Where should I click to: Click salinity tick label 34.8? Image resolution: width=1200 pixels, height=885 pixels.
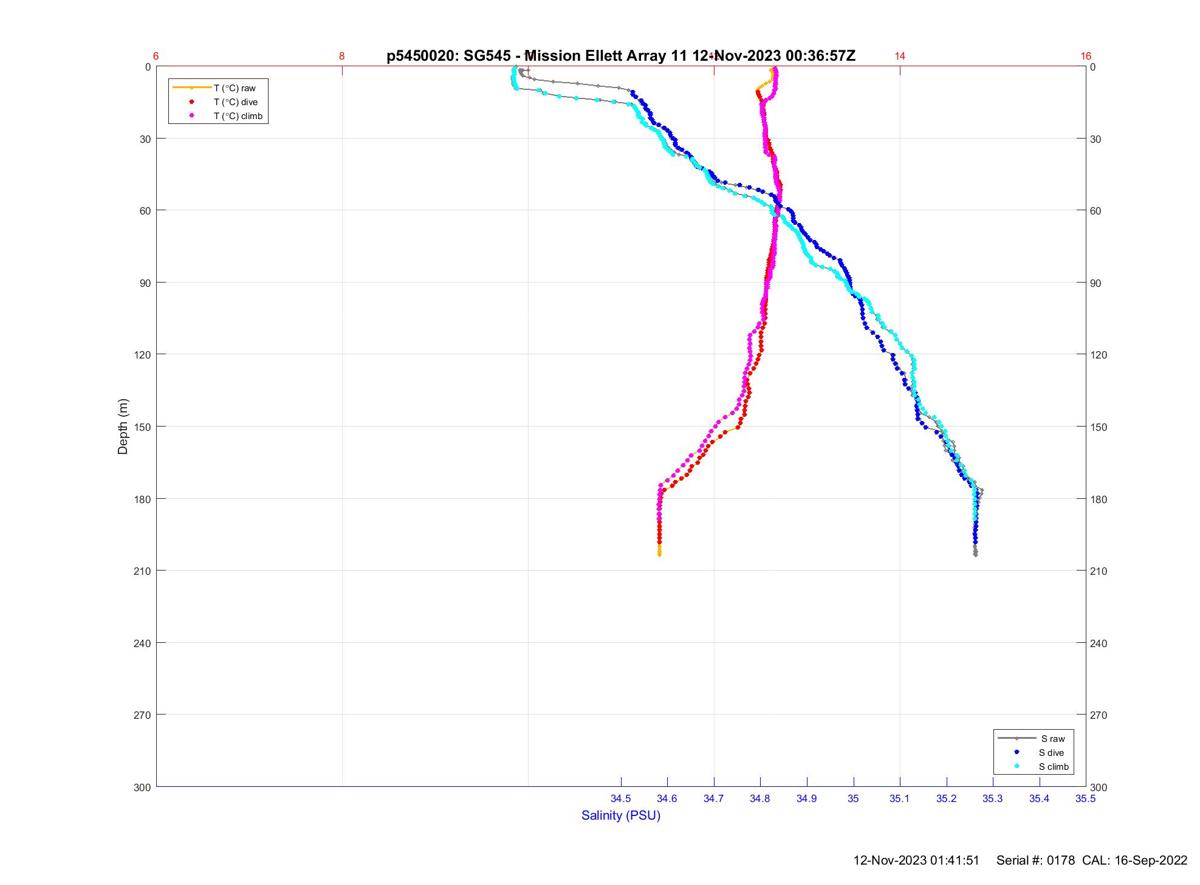click(760, 798)
